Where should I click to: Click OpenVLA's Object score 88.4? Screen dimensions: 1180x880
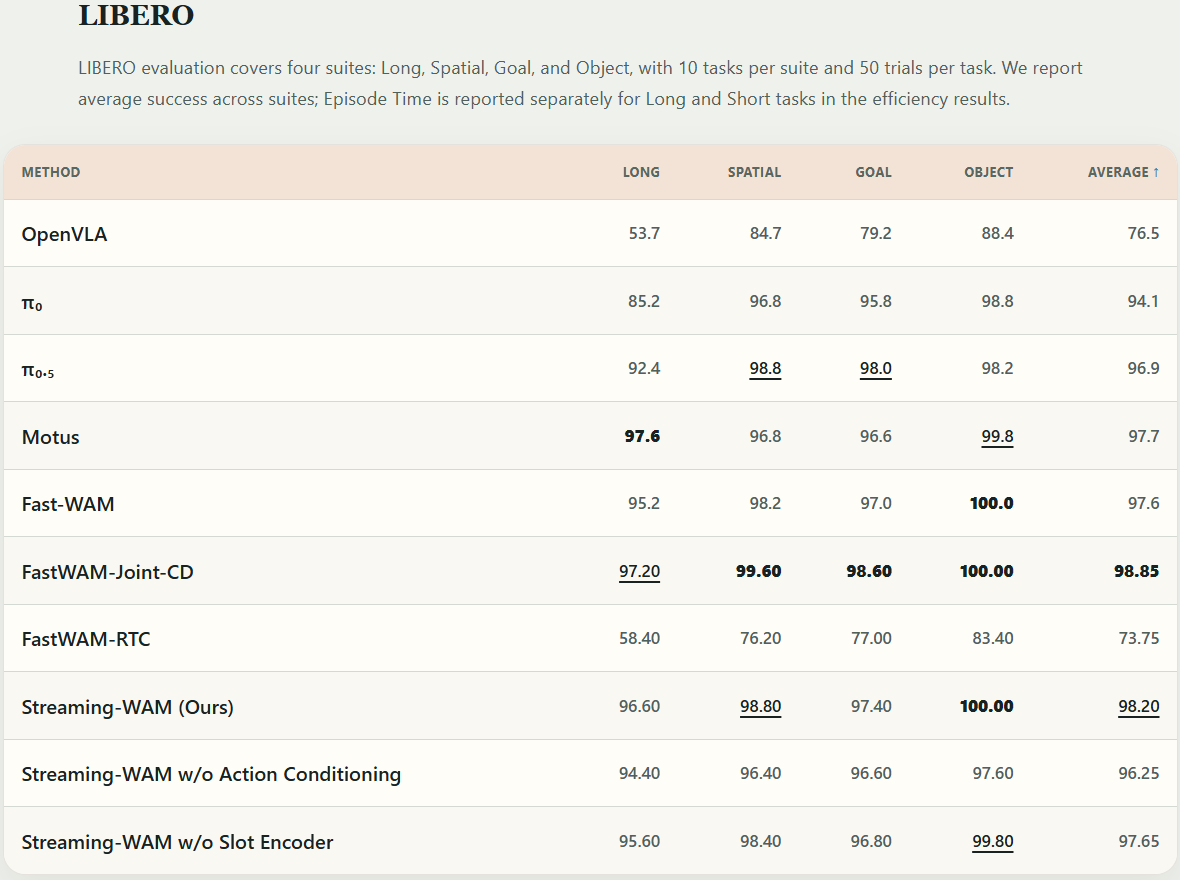[x=997, y=233]
